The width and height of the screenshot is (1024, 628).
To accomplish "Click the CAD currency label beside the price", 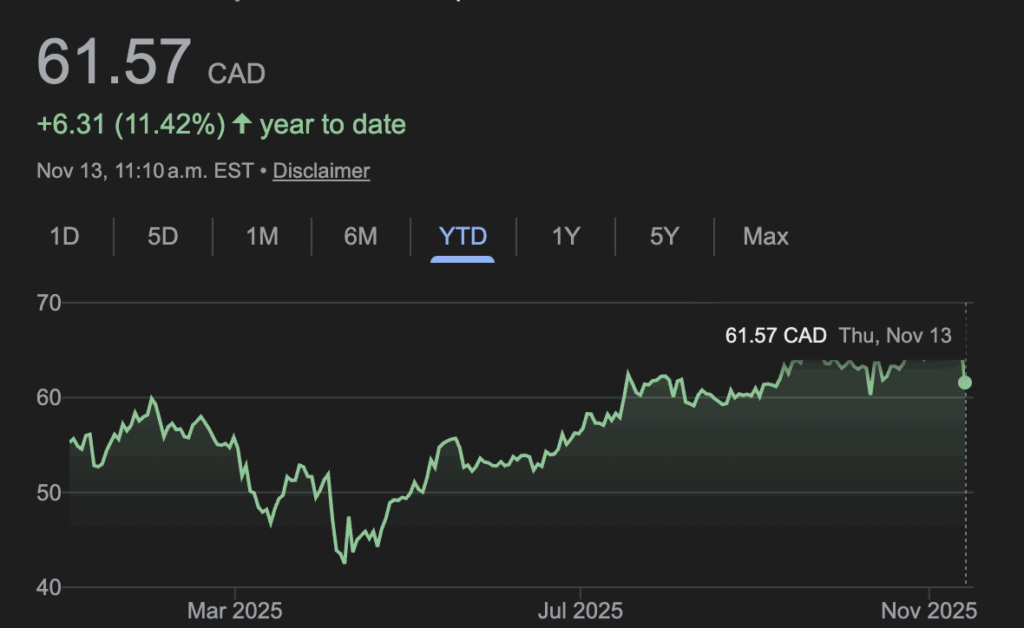I will tap(236, 73).
